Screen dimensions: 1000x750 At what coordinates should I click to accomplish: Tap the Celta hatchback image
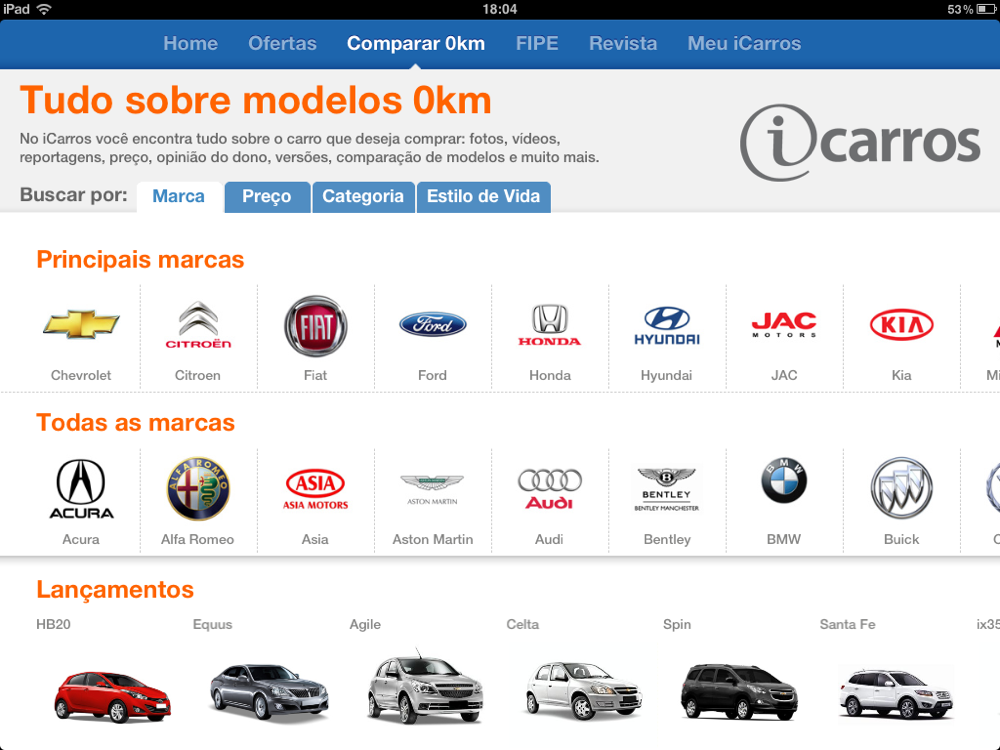click(582, 691)
